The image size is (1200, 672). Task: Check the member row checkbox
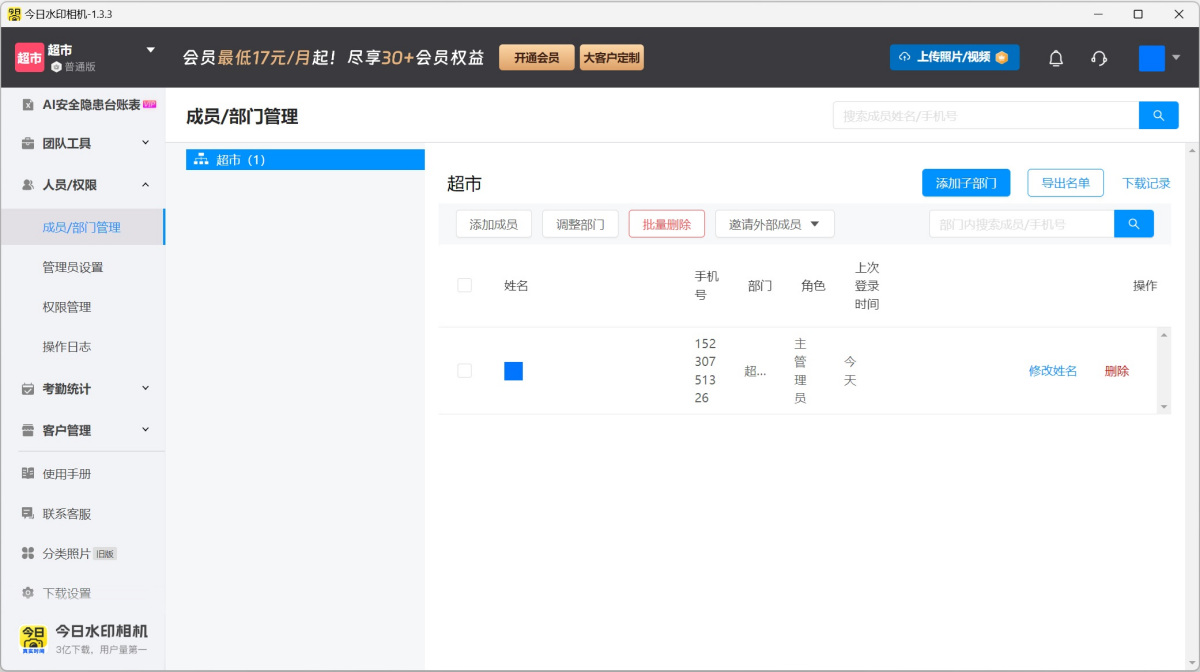tap(464, 371)
